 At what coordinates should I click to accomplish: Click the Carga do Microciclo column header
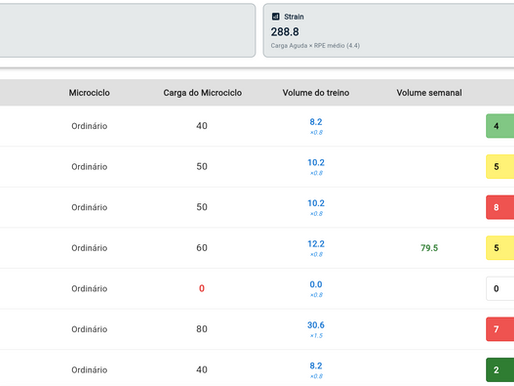pyautogui.click(x=202, y=93)
